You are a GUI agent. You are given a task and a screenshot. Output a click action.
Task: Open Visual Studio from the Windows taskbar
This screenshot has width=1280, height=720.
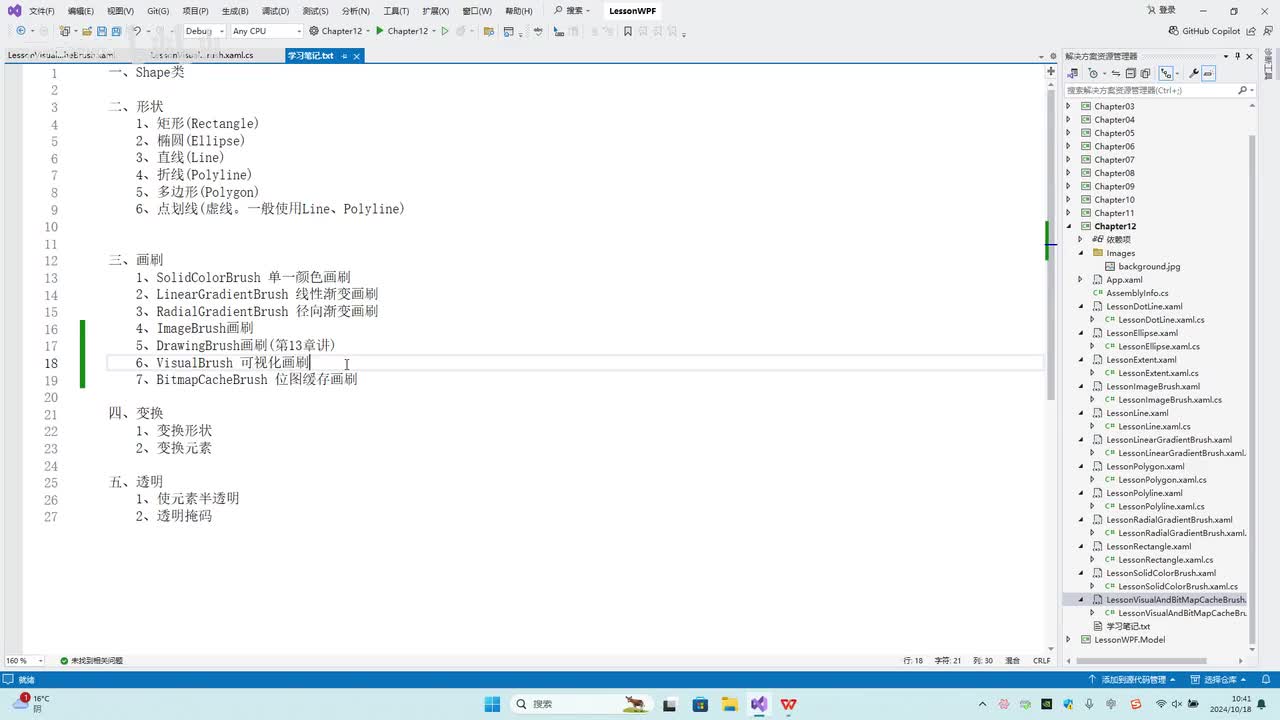tap(759, 704)
